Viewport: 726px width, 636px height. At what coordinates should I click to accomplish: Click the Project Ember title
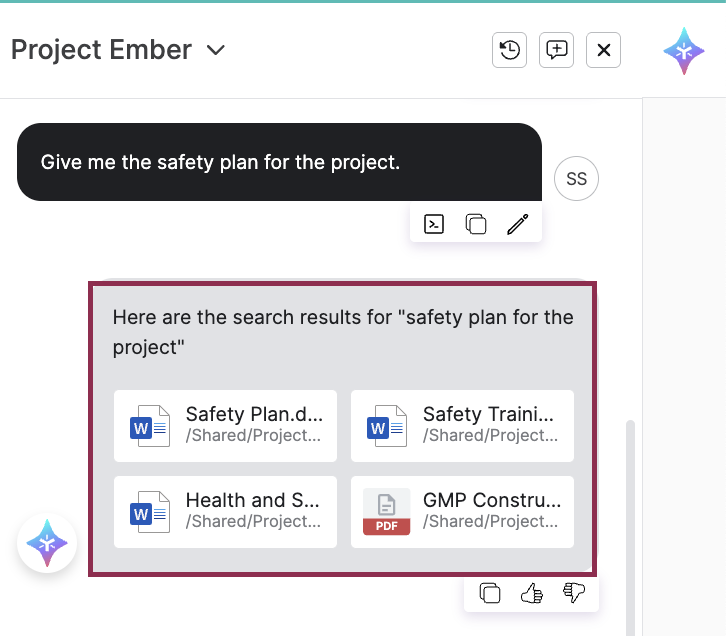coord(101,50)
